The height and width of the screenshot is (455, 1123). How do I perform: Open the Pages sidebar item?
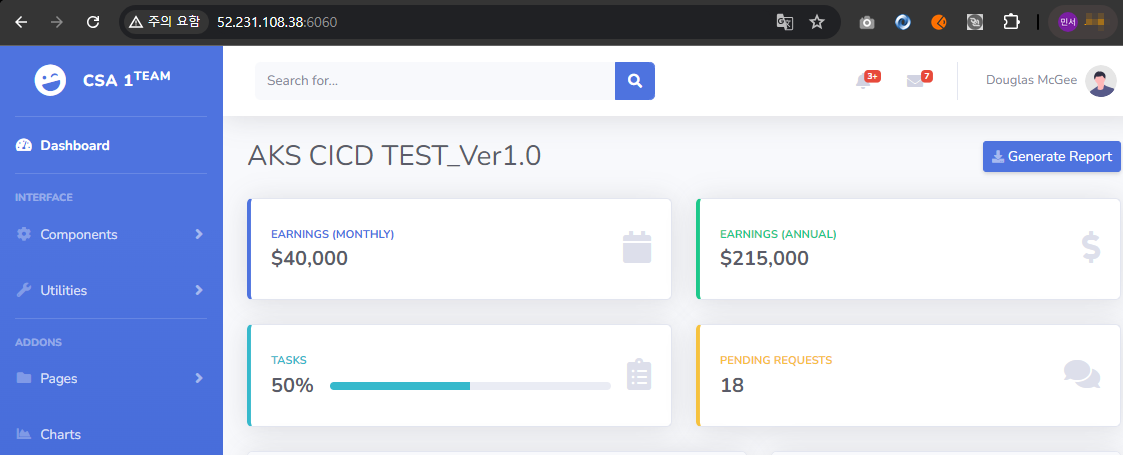tap(111, 378)
